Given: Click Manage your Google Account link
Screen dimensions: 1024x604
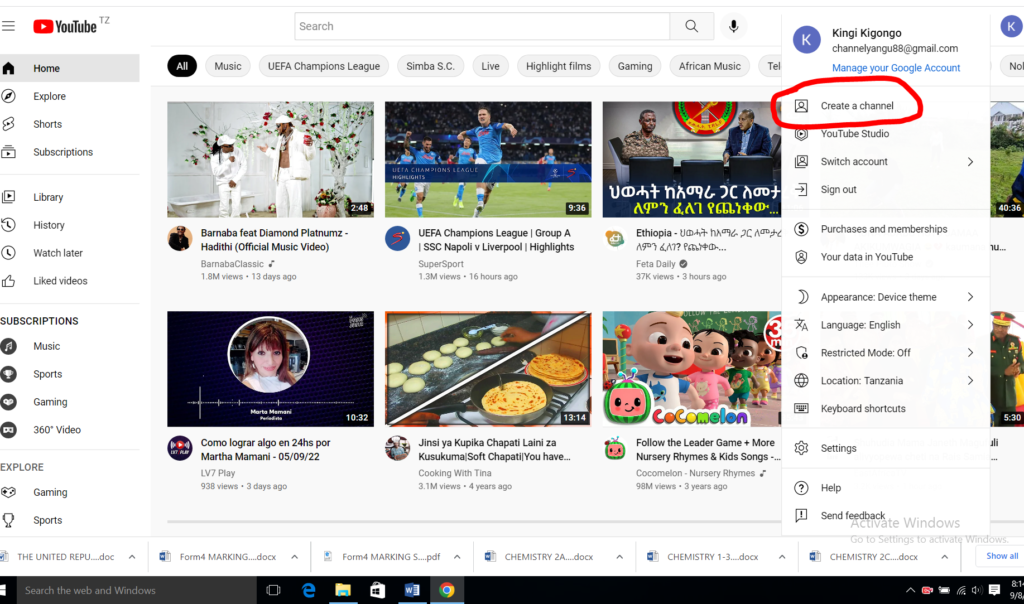Looking at the screenshot, I should click(x=896, y=68).
